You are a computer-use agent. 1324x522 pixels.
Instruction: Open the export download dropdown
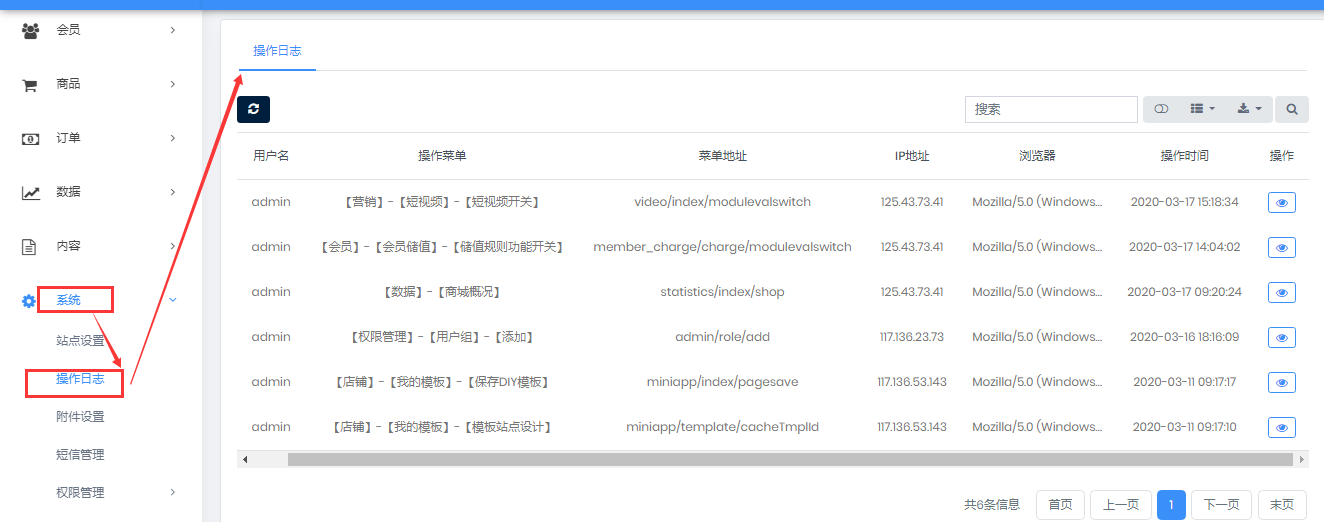pyautogui.click(x=1249, y=109)
